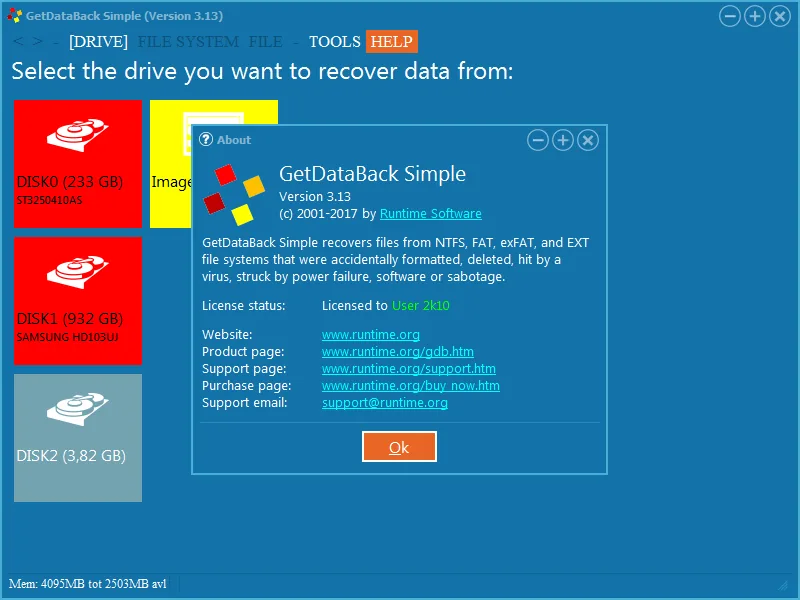Click the window resize grip in status bar
The image size is (800, 600).
pyautogui.click(x=783, y=585)
